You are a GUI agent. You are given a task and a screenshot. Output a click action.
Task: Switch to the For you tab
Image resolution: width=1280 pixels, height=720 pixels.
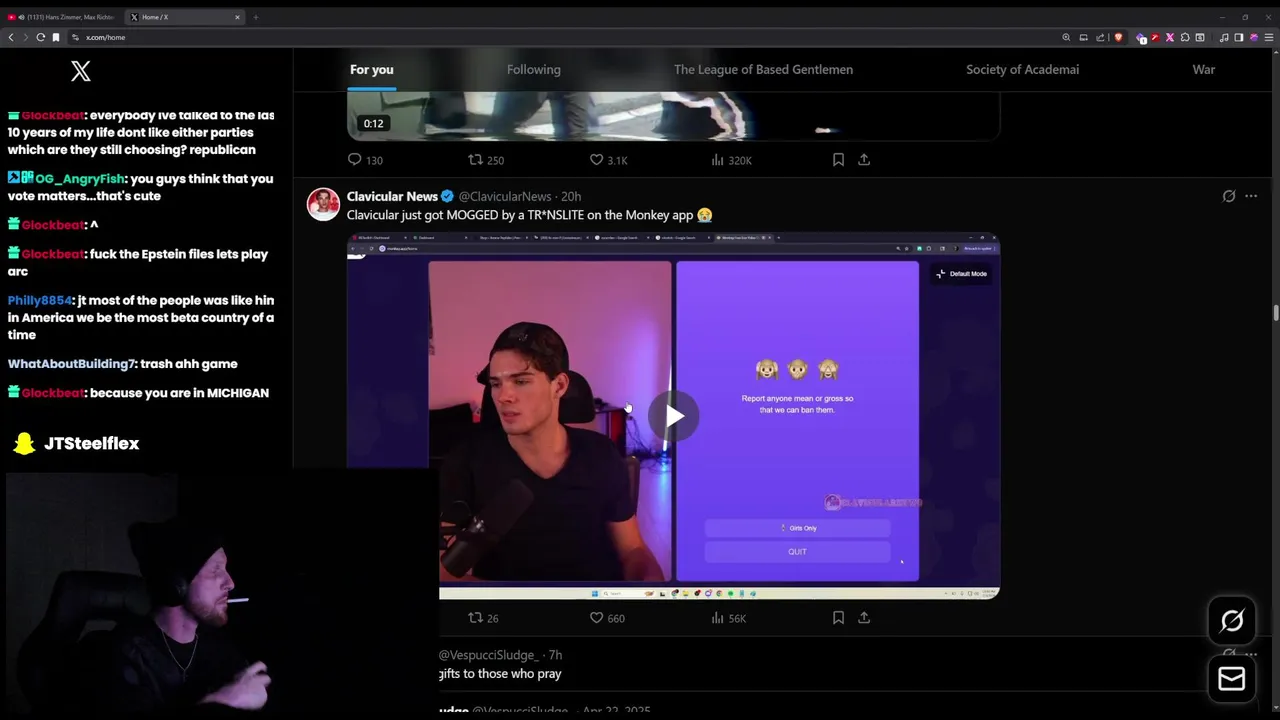pos(371,69)
